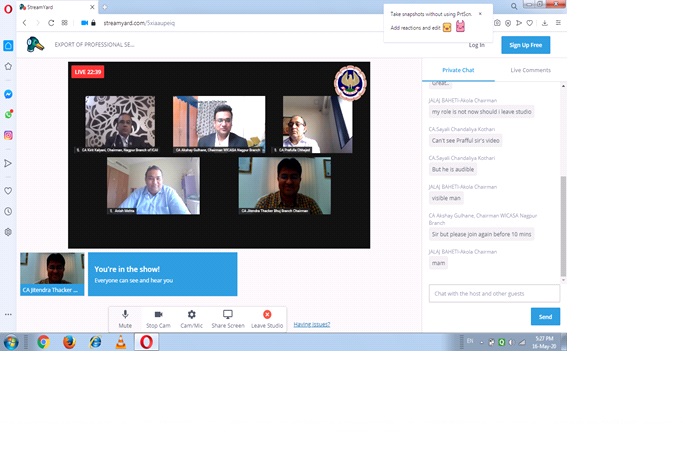Screen dimensions: 685x460
Task: Click the search tabs magnifier icon
Action: tap(514, 7)
